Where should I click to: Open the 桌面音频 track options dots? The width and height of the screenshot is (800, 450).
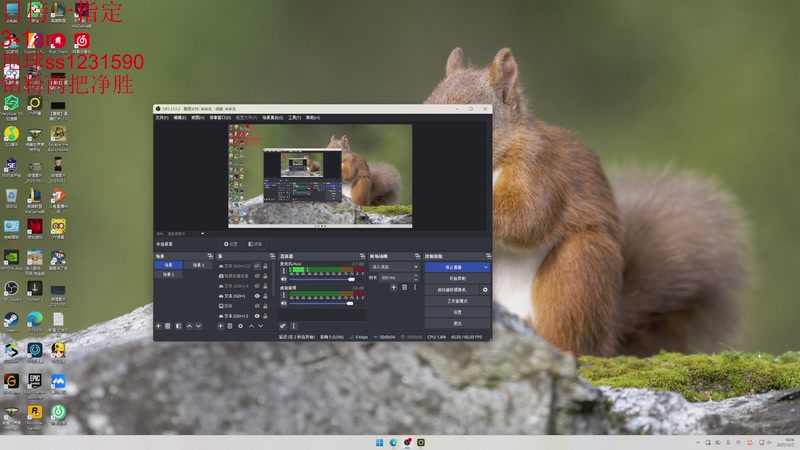(x=284, y=295)
